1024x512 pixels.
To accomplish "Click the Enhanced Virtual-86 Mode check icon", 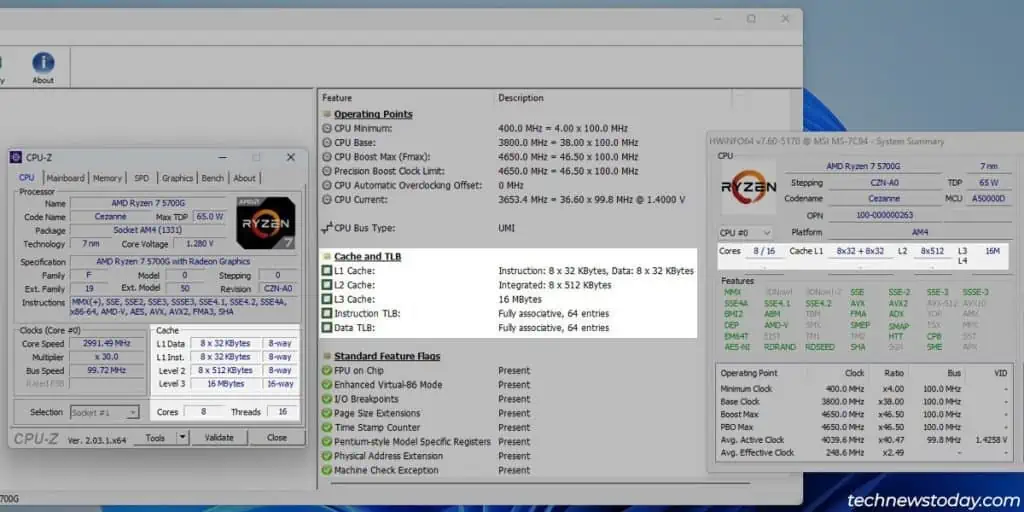I will pyautogui.click(x=327, y=385).
